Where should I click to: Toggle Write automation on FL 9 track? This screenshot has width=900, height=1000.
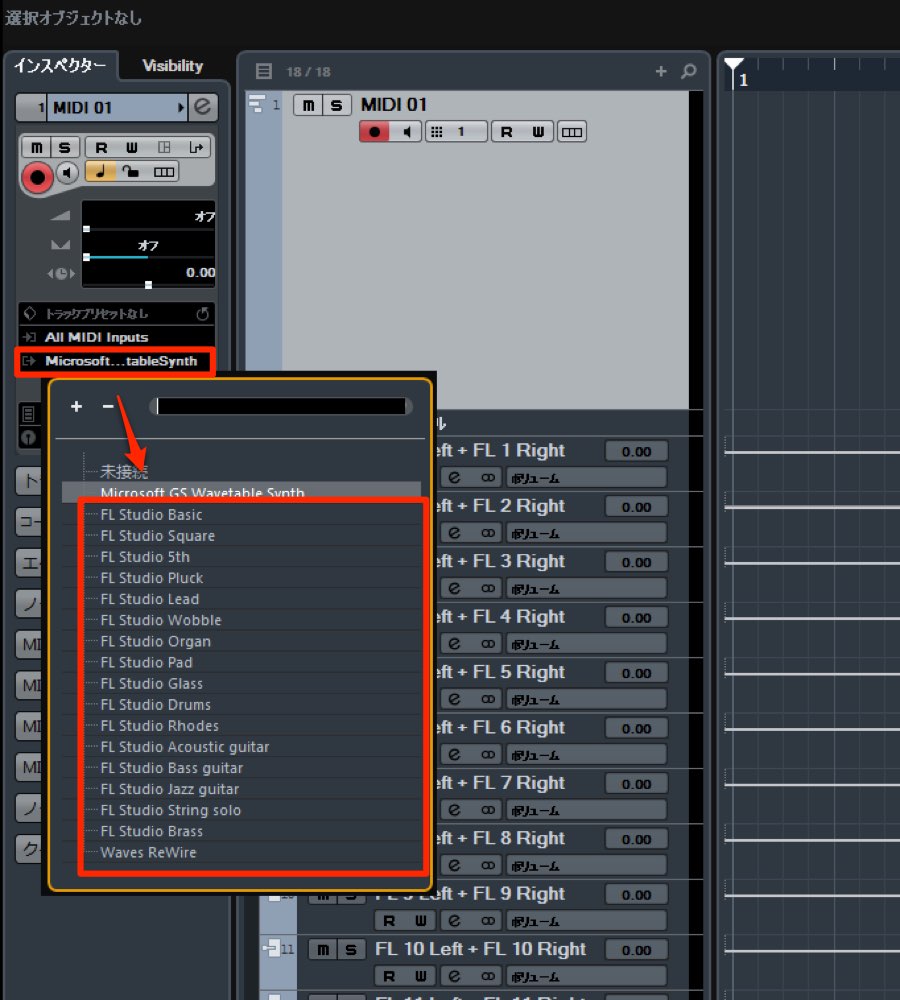pos(420,920)
